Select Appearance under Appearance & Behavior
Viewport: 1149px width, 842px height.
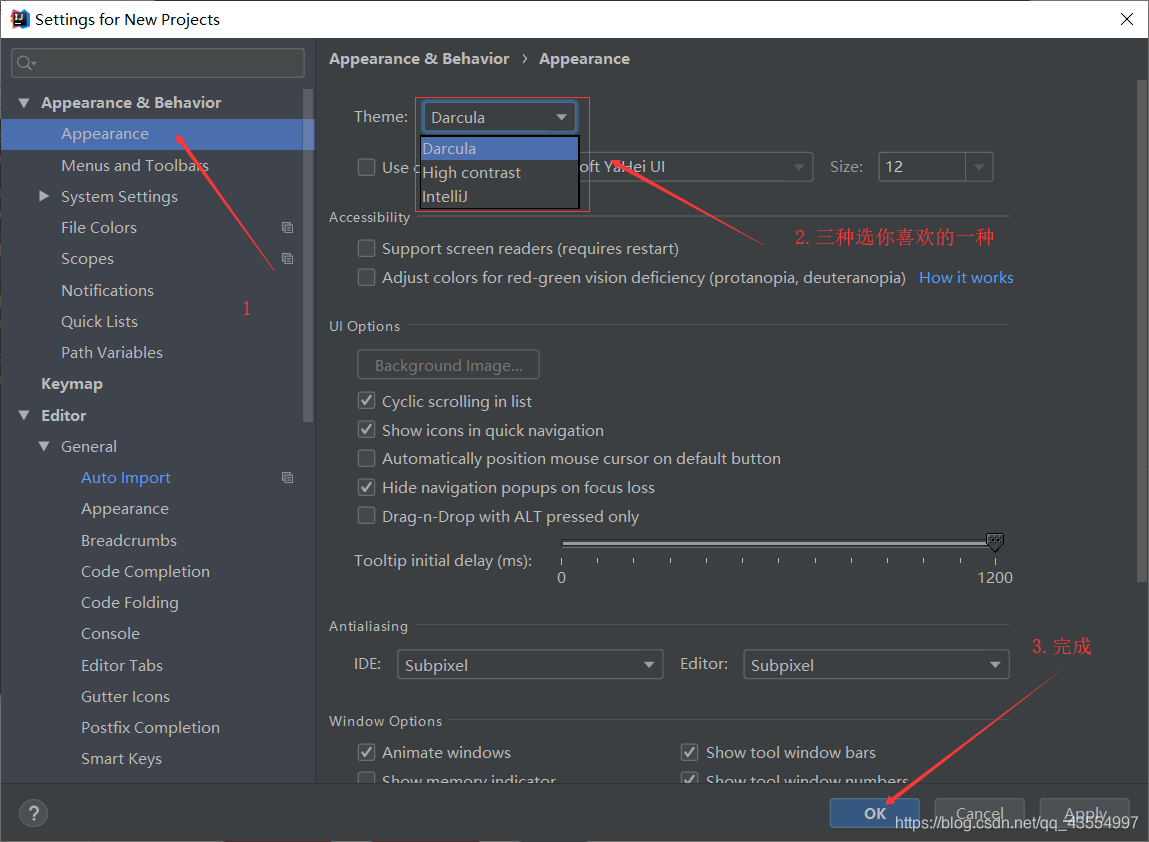tap(105, 134)
